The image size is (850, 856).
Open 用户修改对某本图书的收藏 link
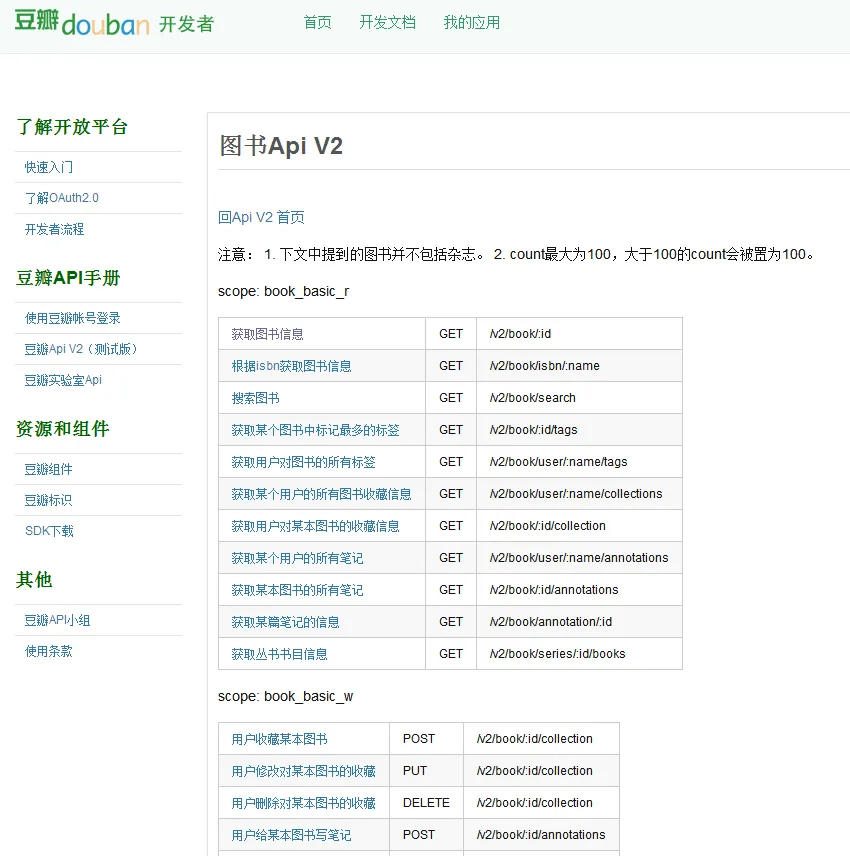coord(304,771)
